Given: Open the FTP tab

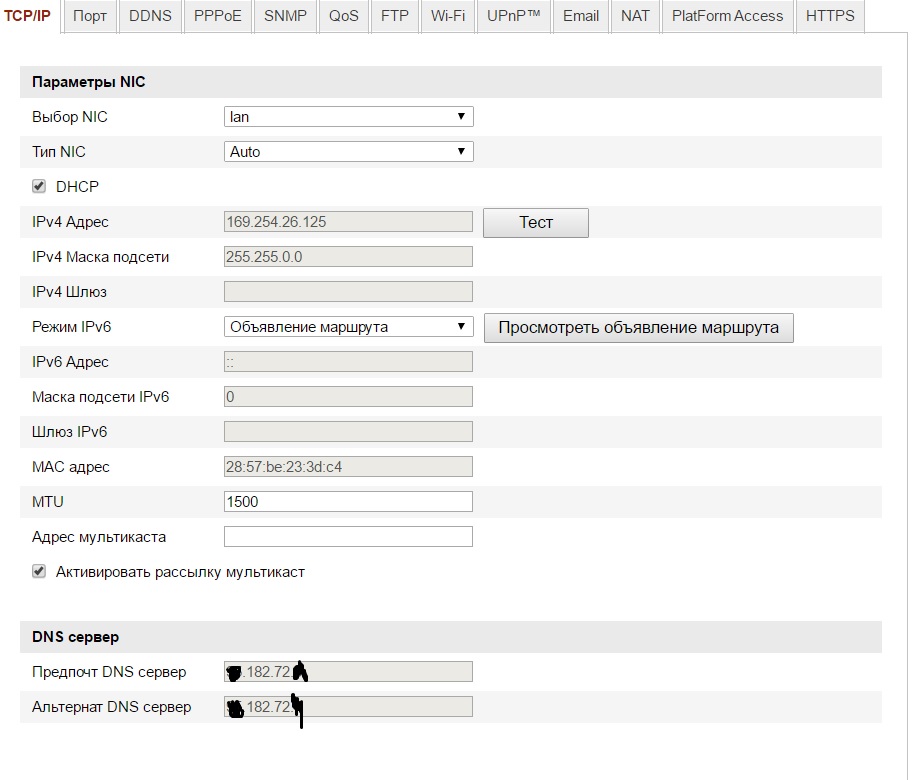Looking at the screenshot, I should tap(395, 16).
